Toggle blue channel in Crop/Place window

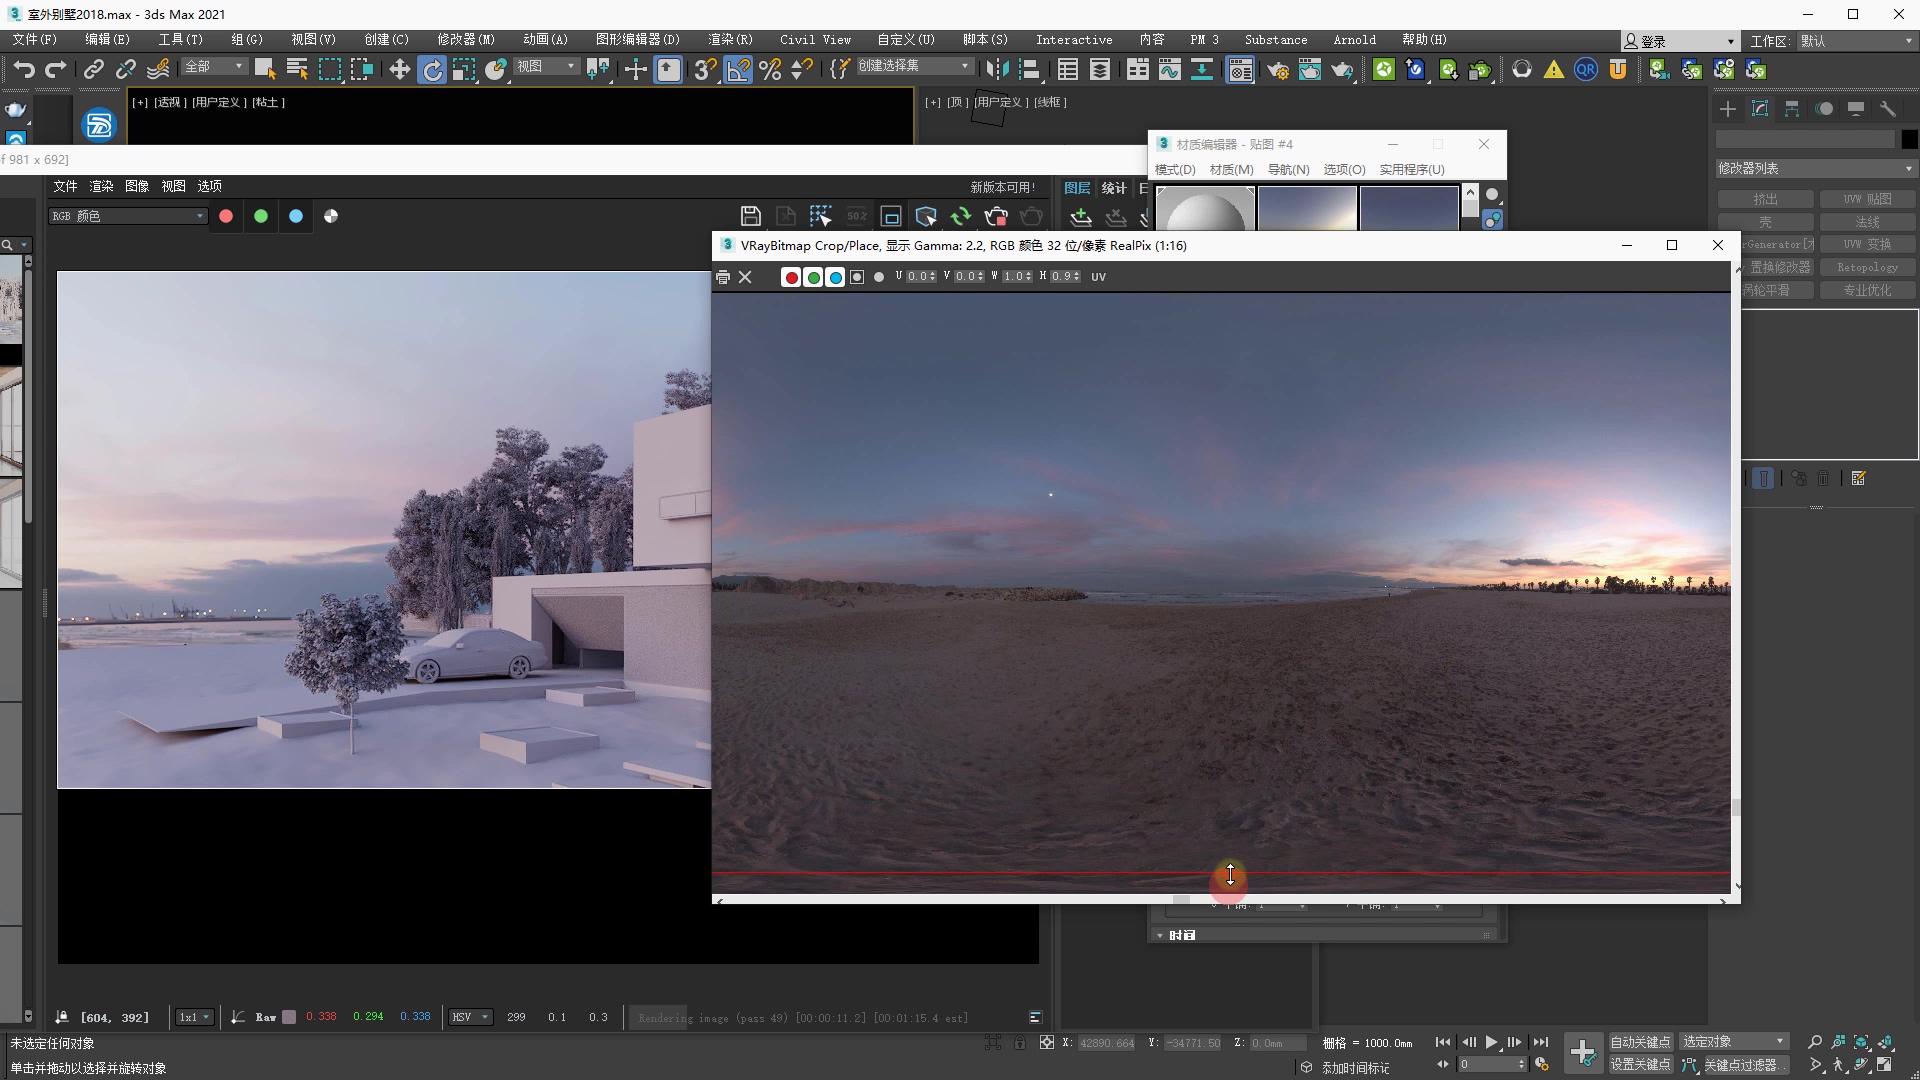tap(835, 277)
